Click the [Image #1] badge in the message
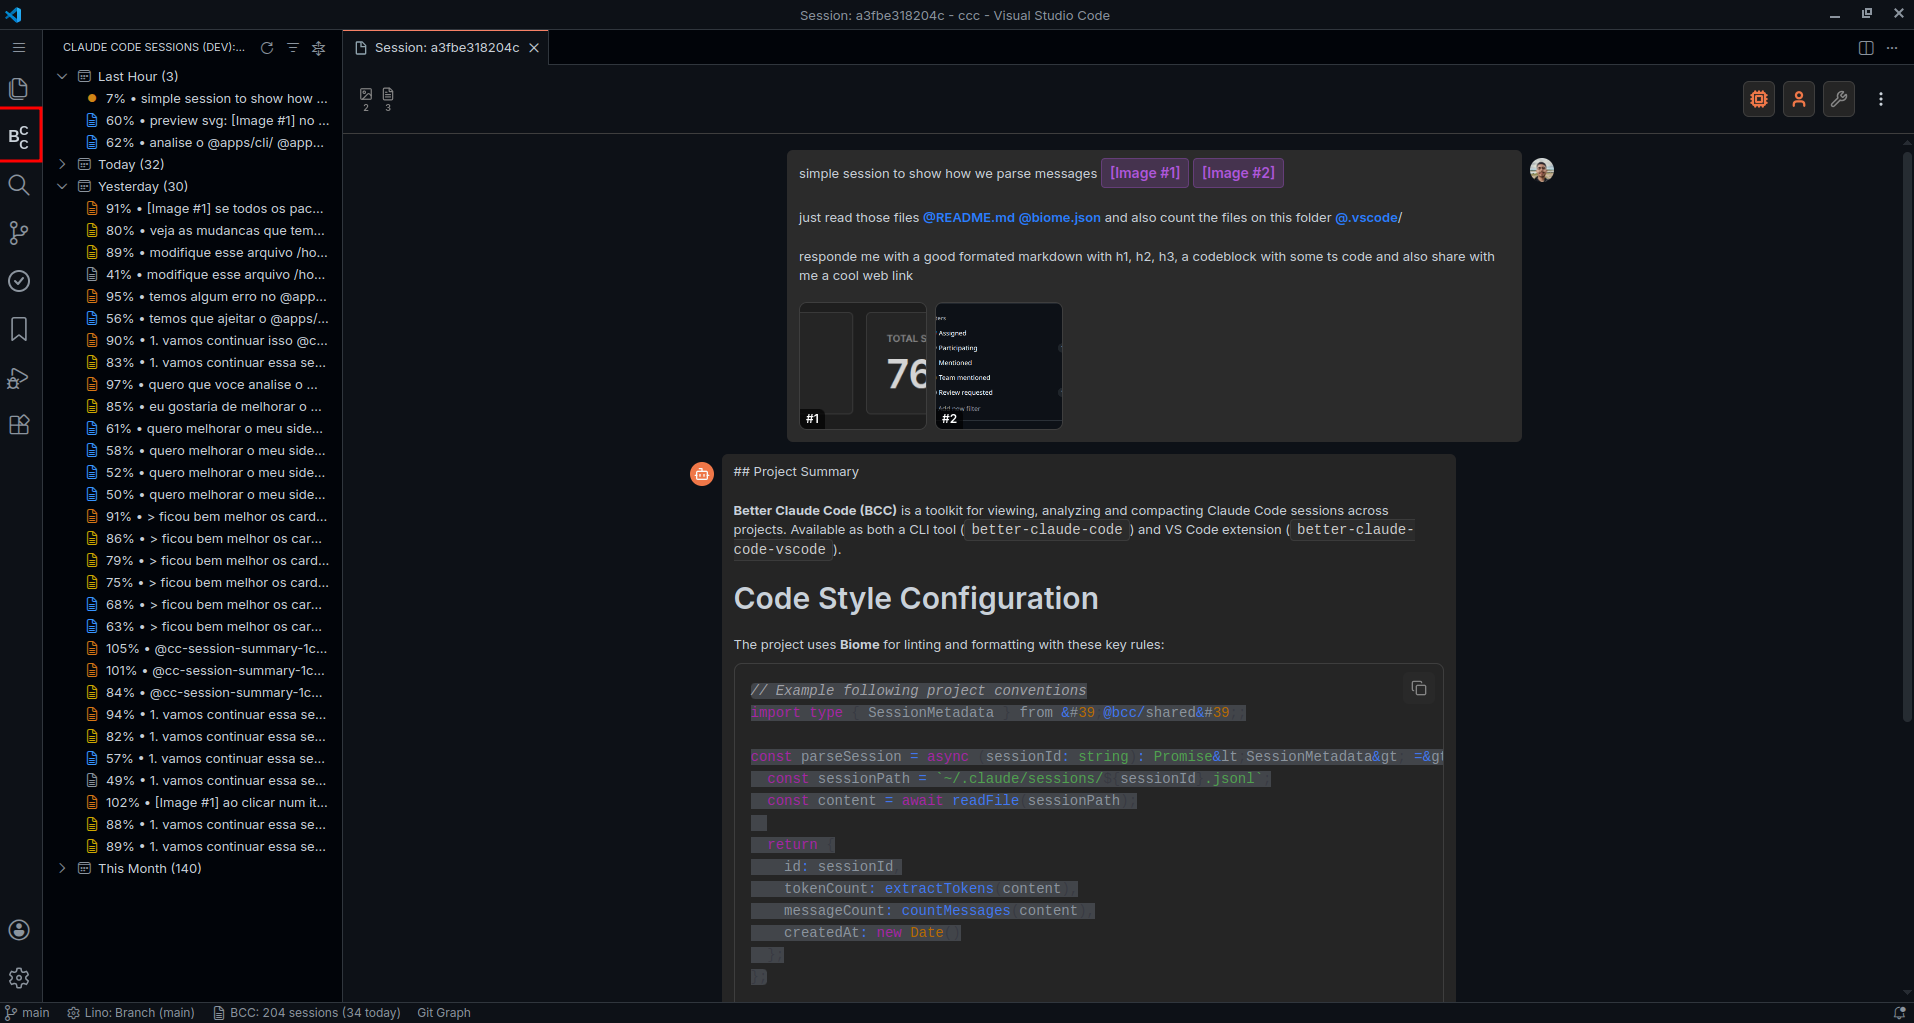This screenshot has height=1023, width=1914. click(1143, 172)
